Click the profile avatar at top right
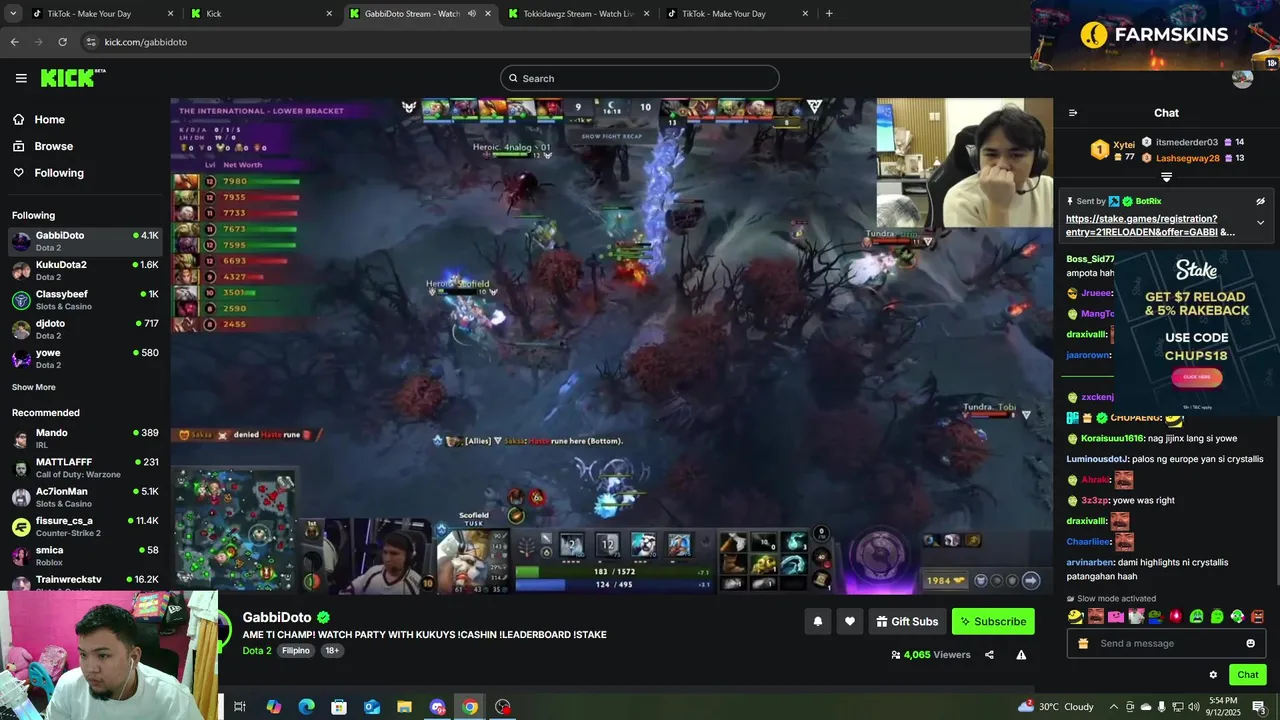Viewport: 1280px width, 720px height. point(1243,78)
